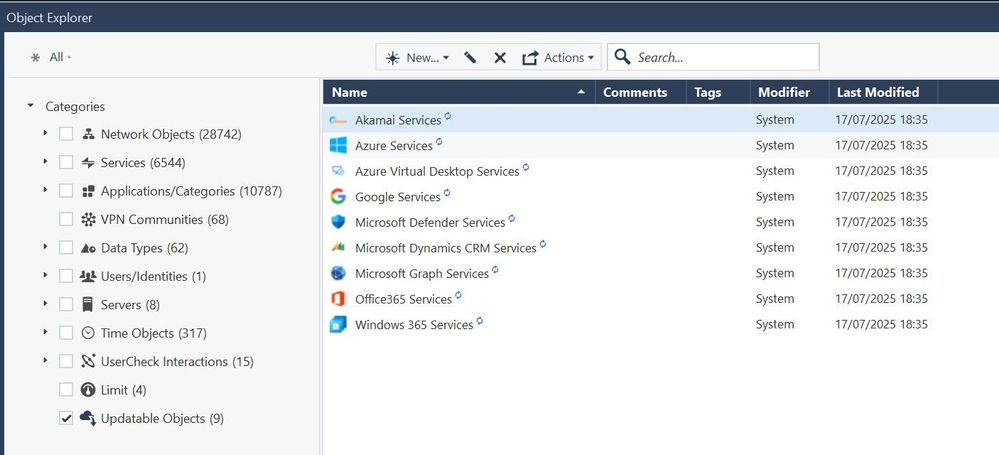Screen dimensions: 999x455
Task: Click the Microsoft Defender shield icon
Action: (x=338, y=222)
